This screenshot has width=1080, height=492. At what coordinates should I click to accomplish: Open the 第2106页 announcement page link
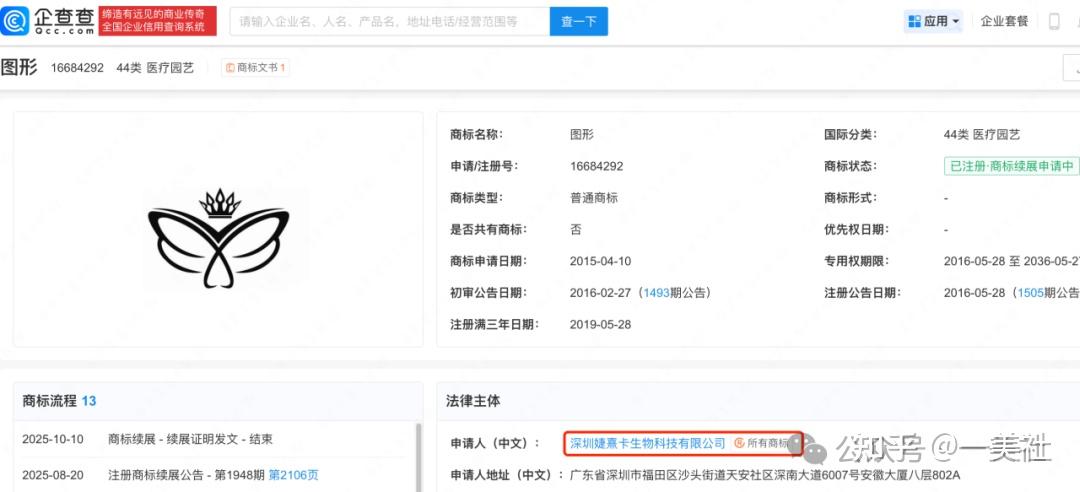[x=293, y=475]
